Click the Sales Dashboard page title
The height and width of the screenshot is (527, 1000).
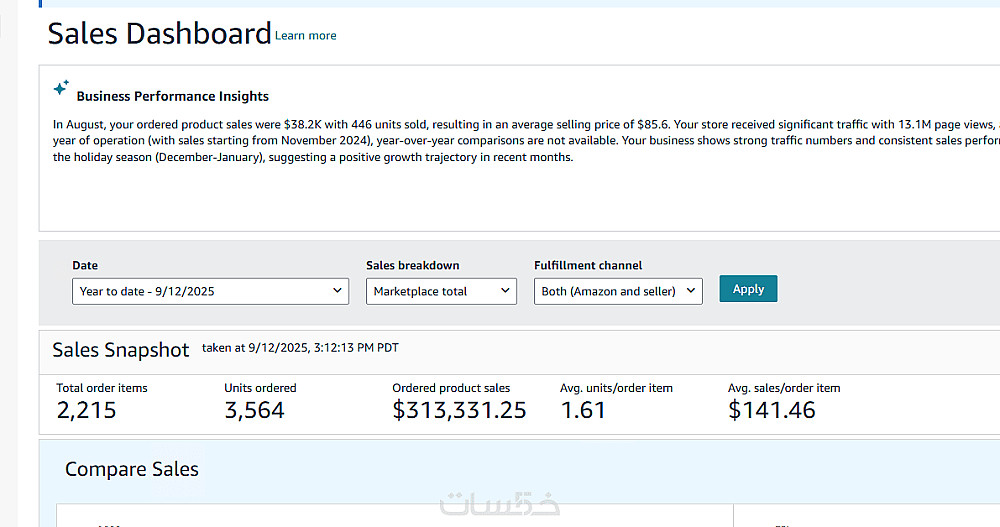tap(159, 33)
